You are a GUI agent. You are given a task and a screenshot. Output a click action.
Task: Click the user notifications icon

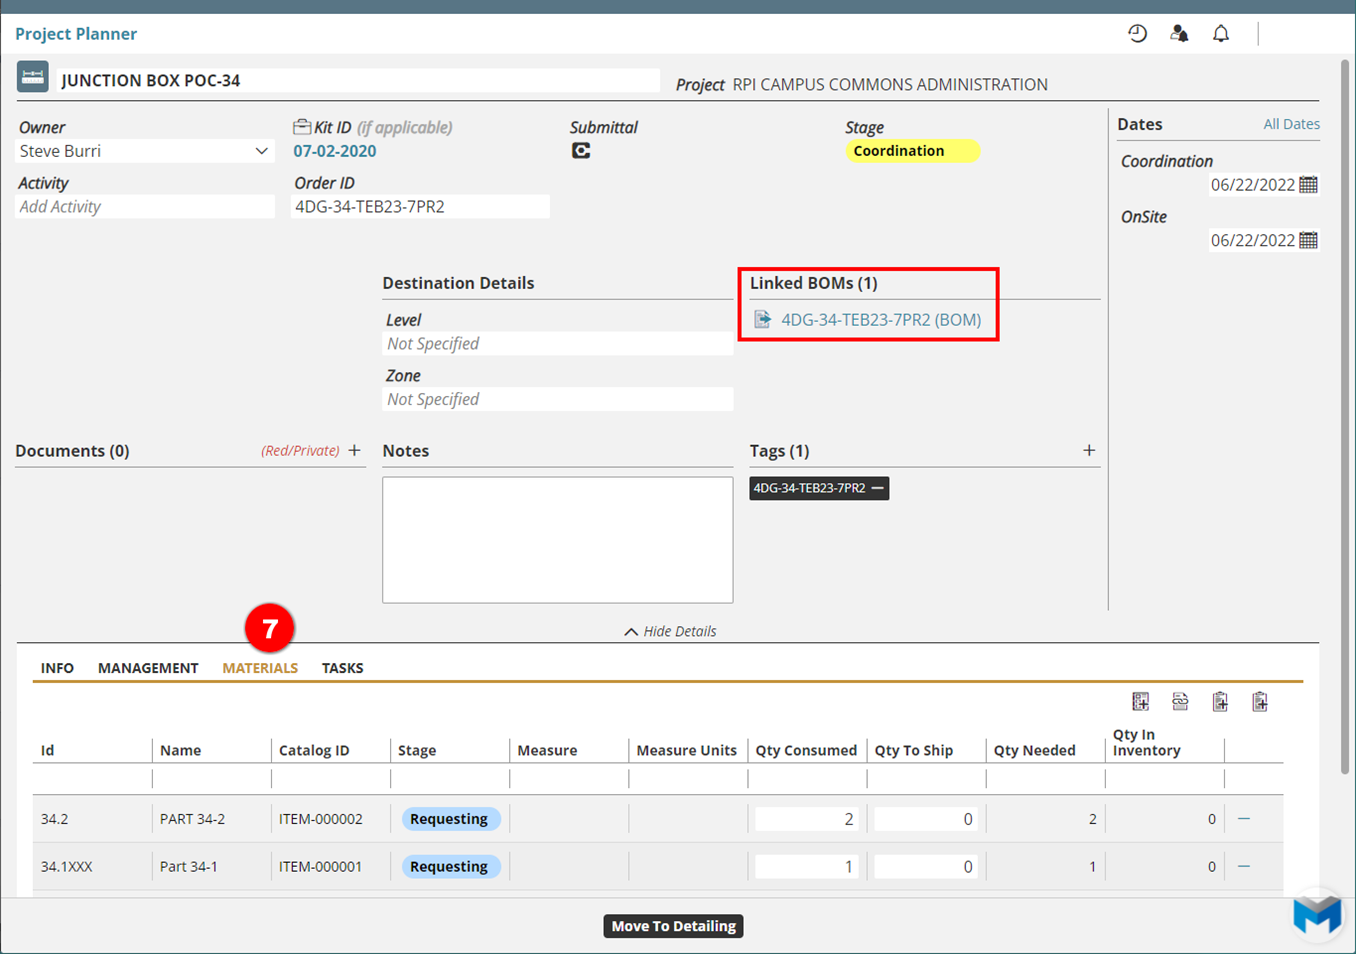point(1179,33)
